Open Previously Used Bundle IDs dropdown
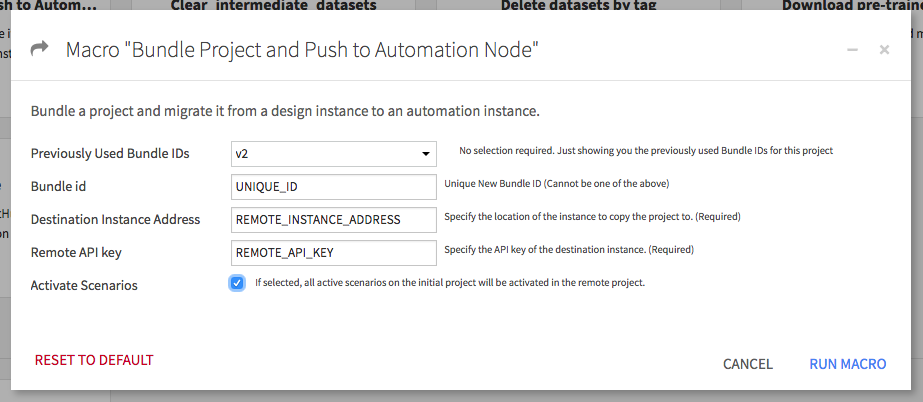This screenshot has height=402, width=923. click(x=334, y=154)
